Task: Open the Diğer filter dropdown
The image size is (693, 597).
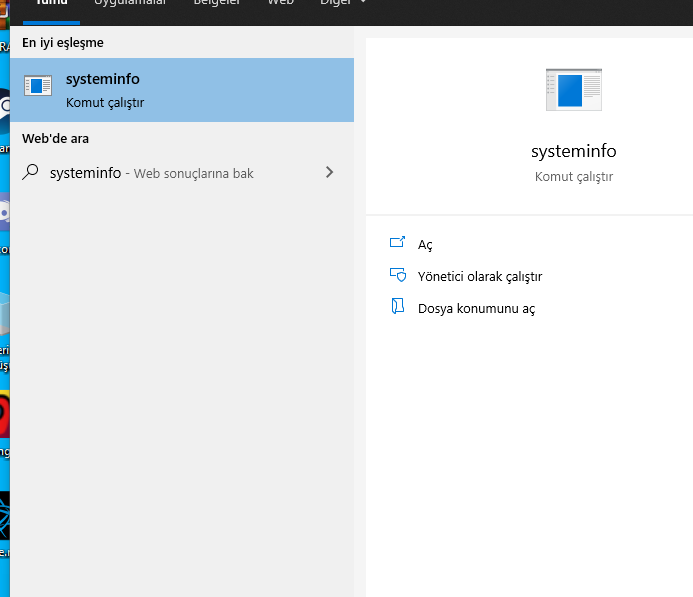Action: click(342, 4)
